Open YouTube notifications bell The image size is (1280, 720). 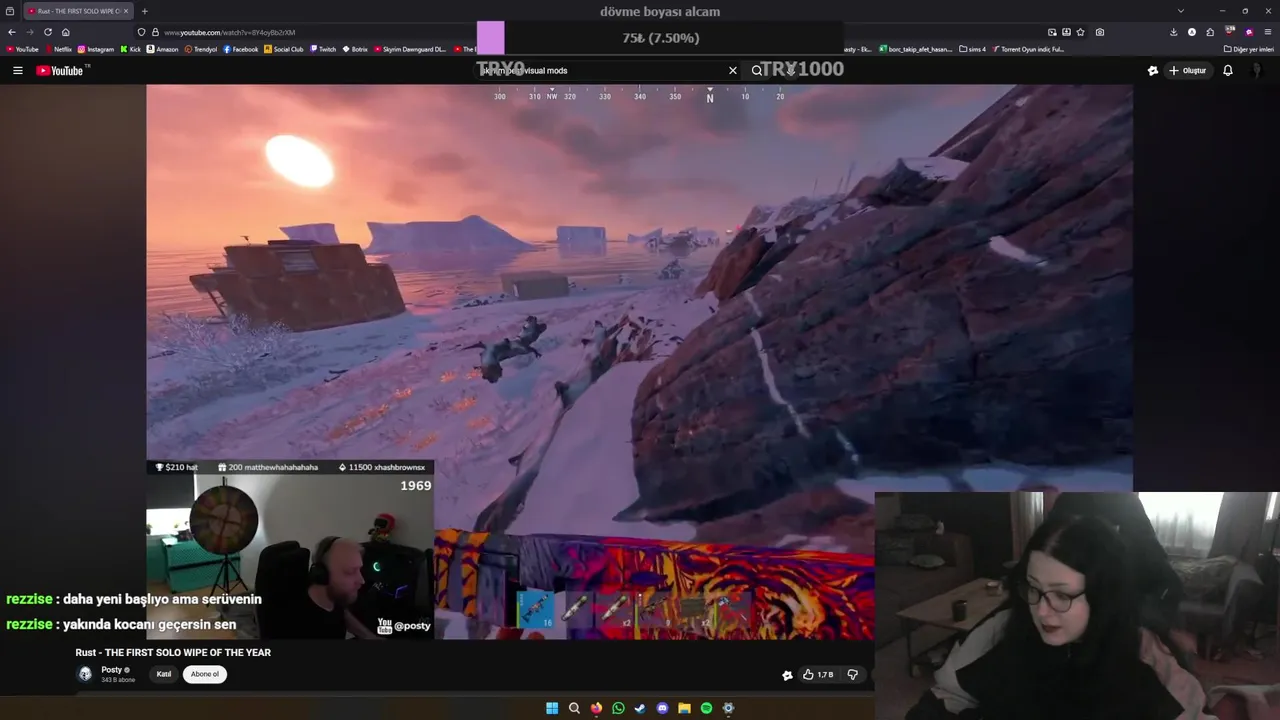pyautogui.click(x=1228, y=70)
